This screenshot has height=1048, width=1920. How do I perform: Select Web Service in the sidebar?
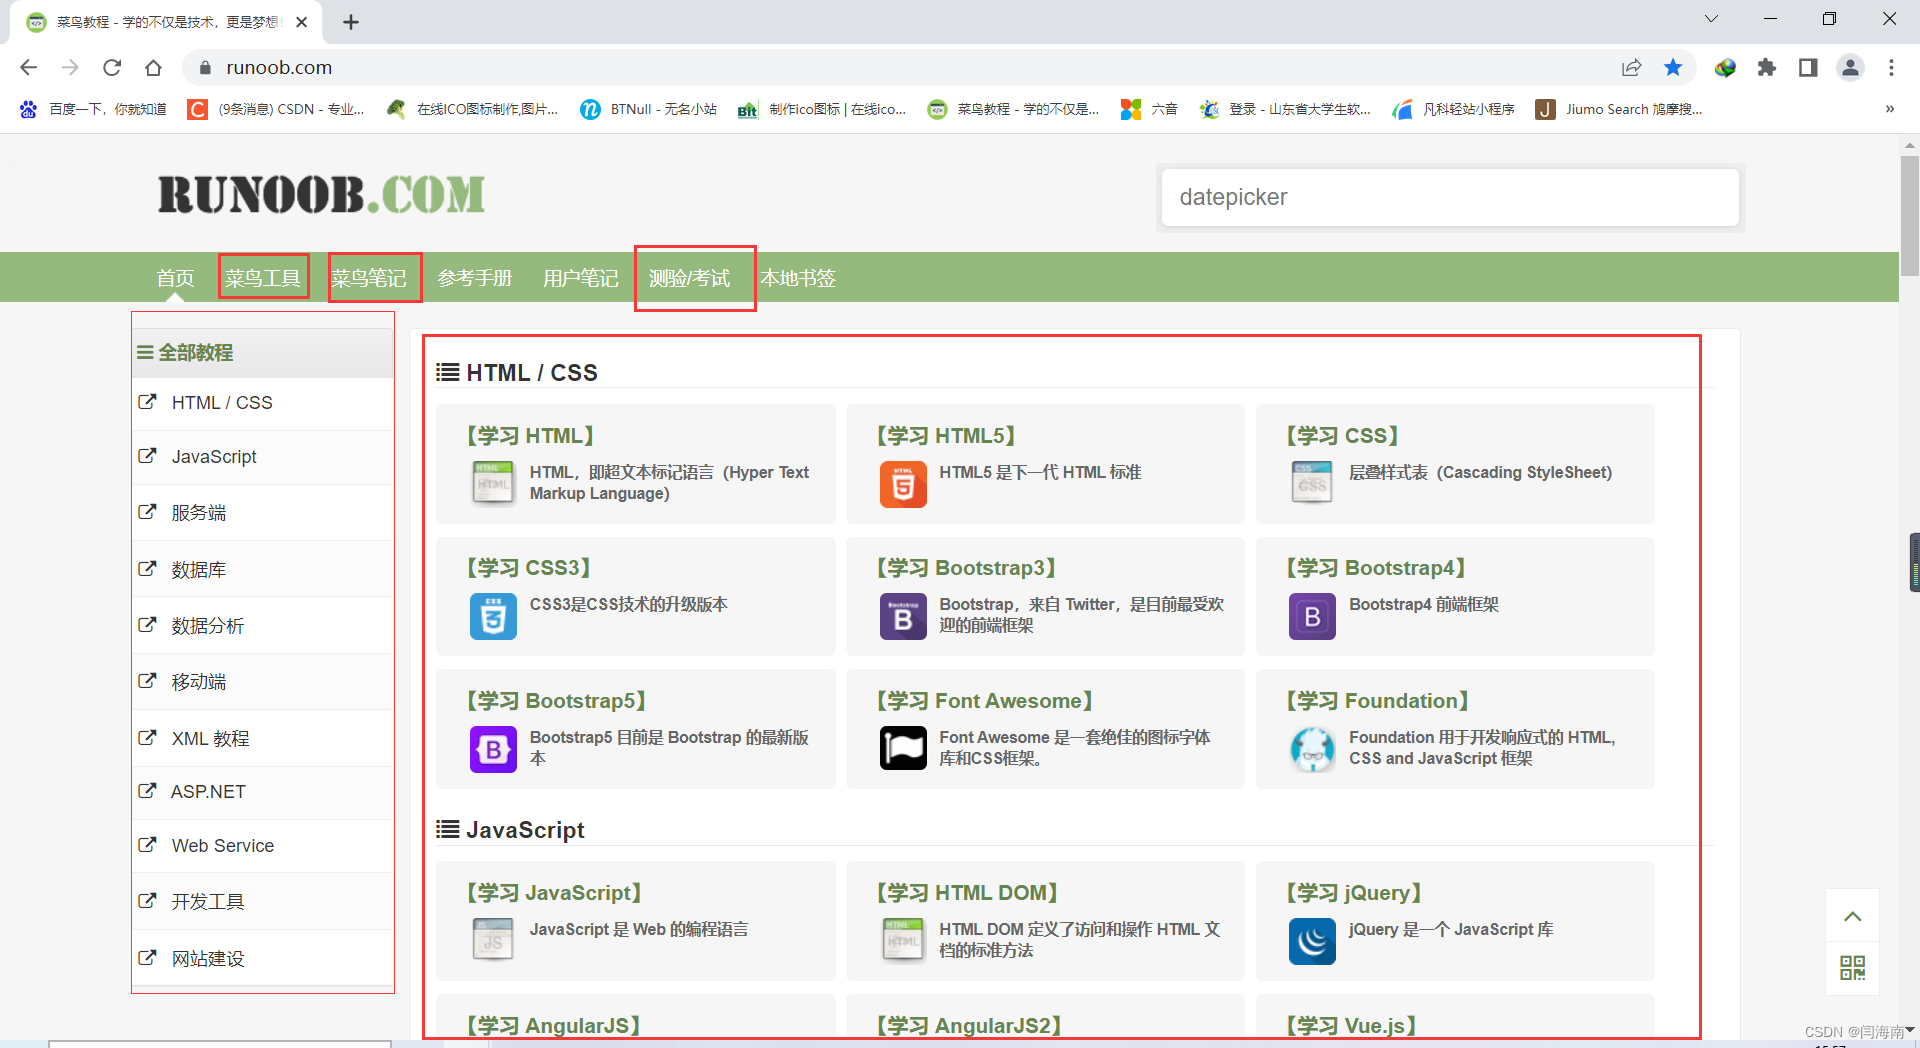coord(263,846)
